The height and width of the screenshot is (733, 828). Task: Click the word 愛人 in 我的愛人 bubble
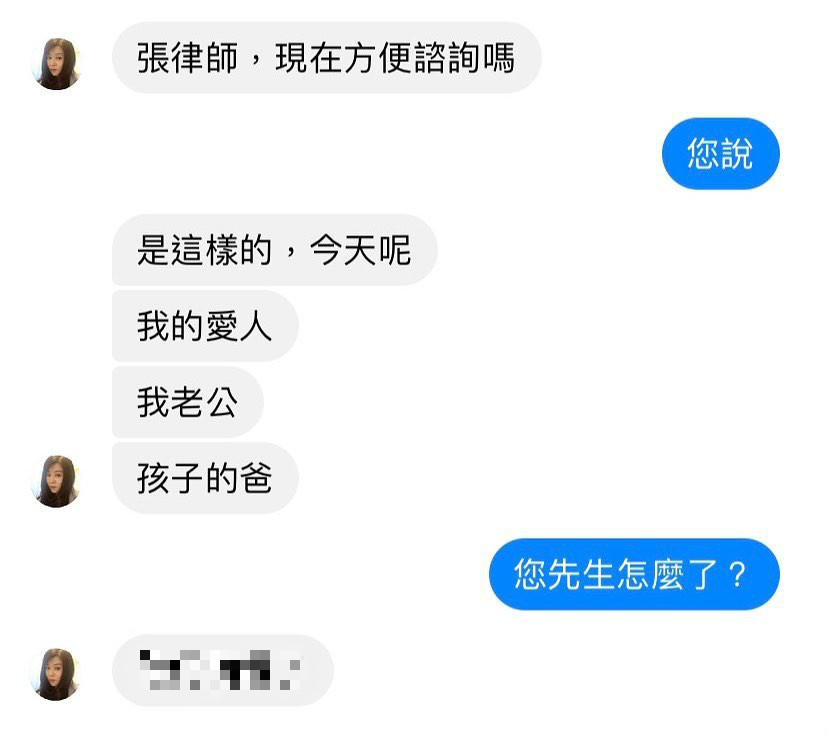pos(239,326)
